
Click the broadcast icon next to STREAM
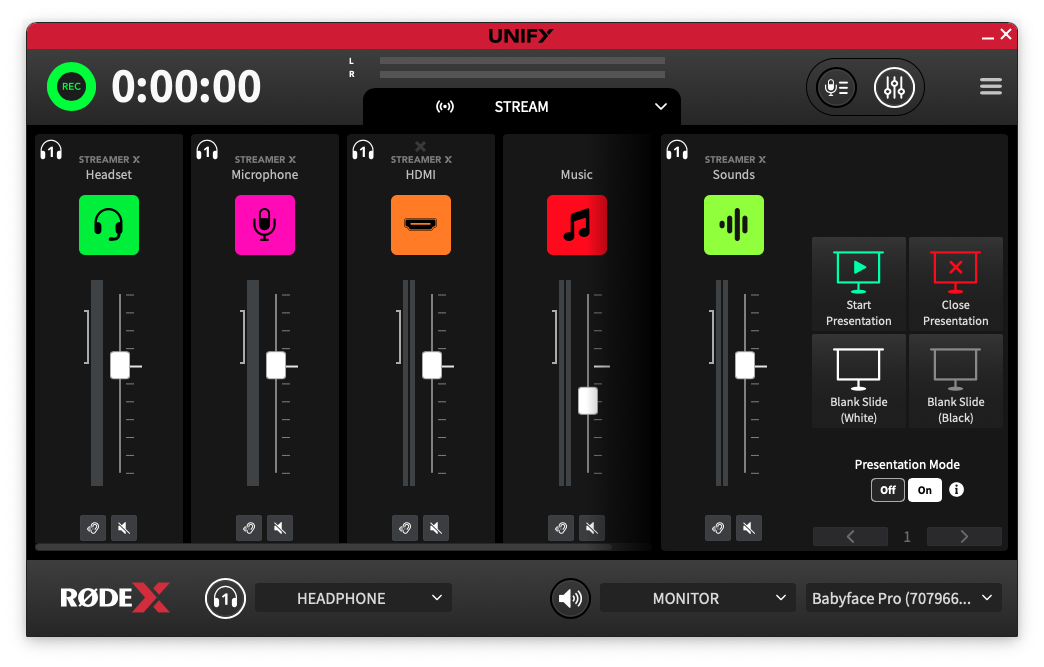pyautogui.click(x=445, y=107)
